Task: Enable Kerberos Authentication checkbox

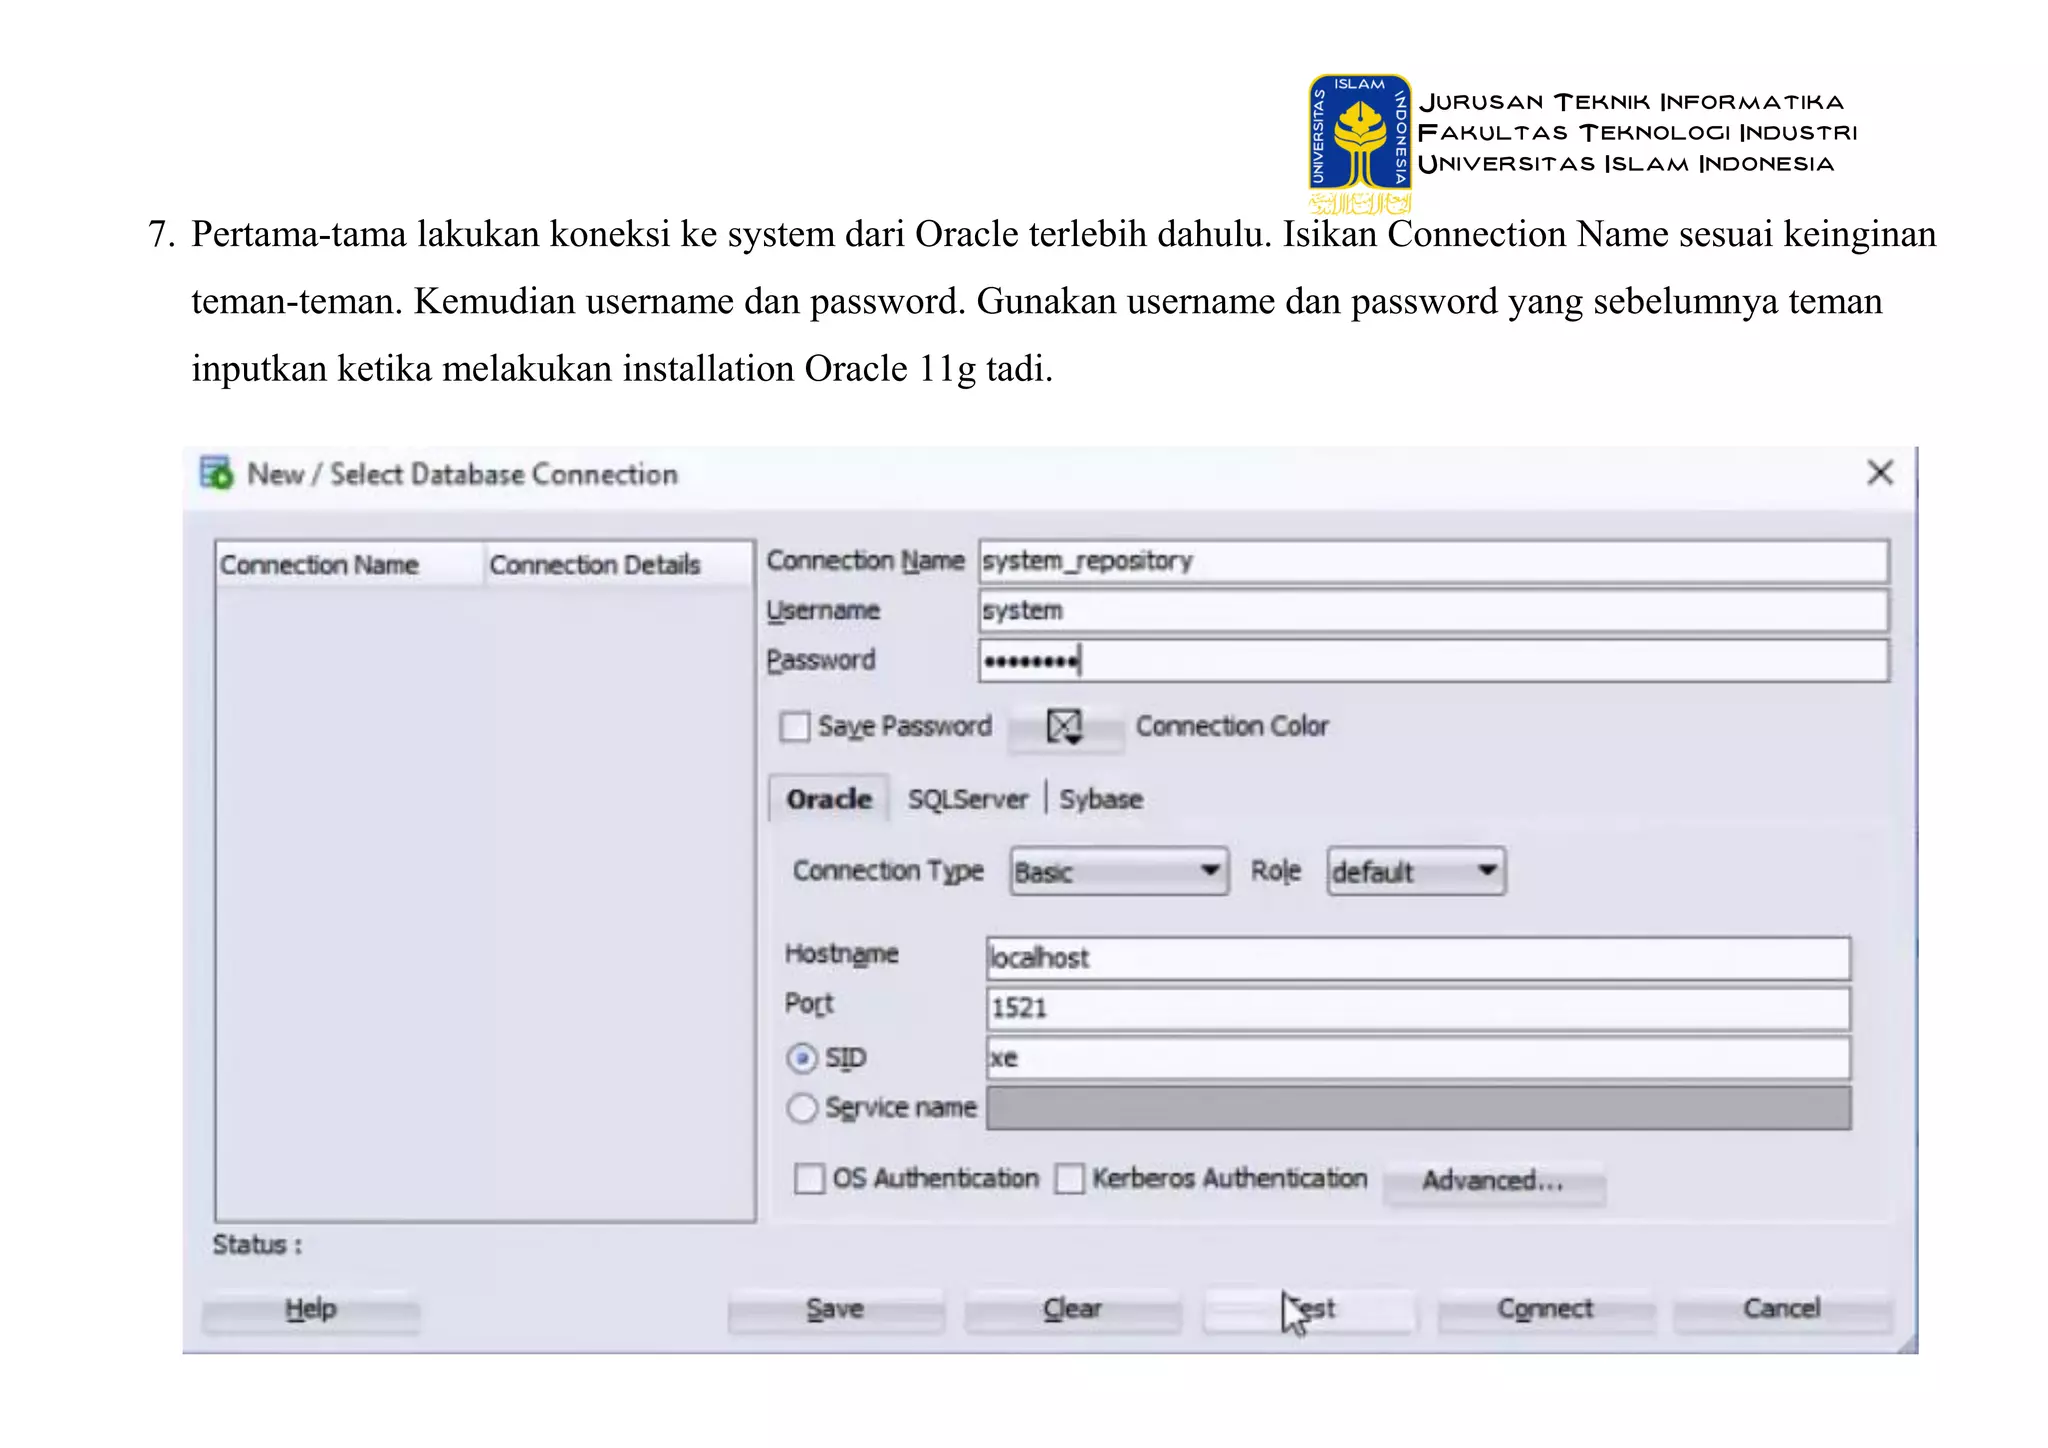Action: click(x=1069, y=1178)
